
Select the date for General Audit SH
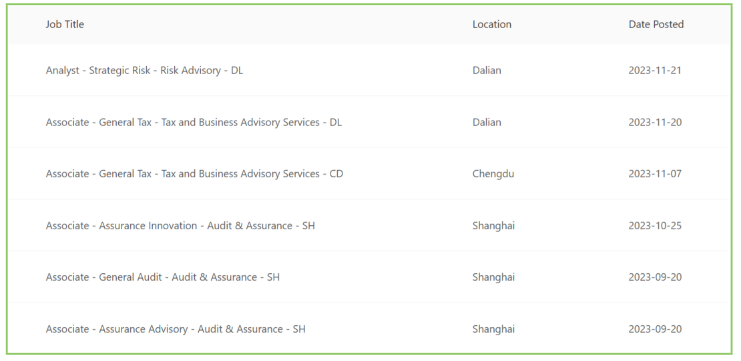pos(655,277)
